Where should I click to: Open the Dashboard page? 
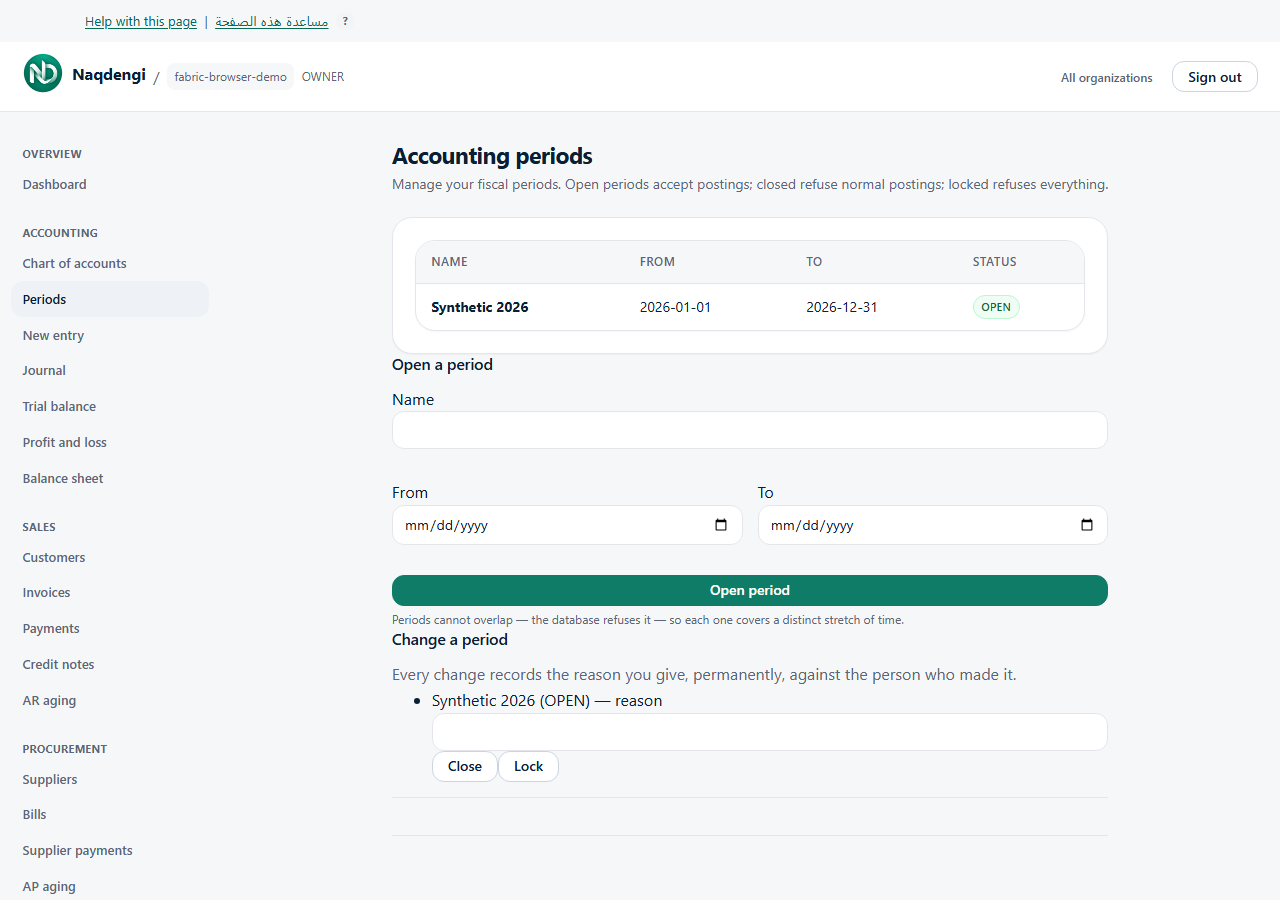point(55,184)
